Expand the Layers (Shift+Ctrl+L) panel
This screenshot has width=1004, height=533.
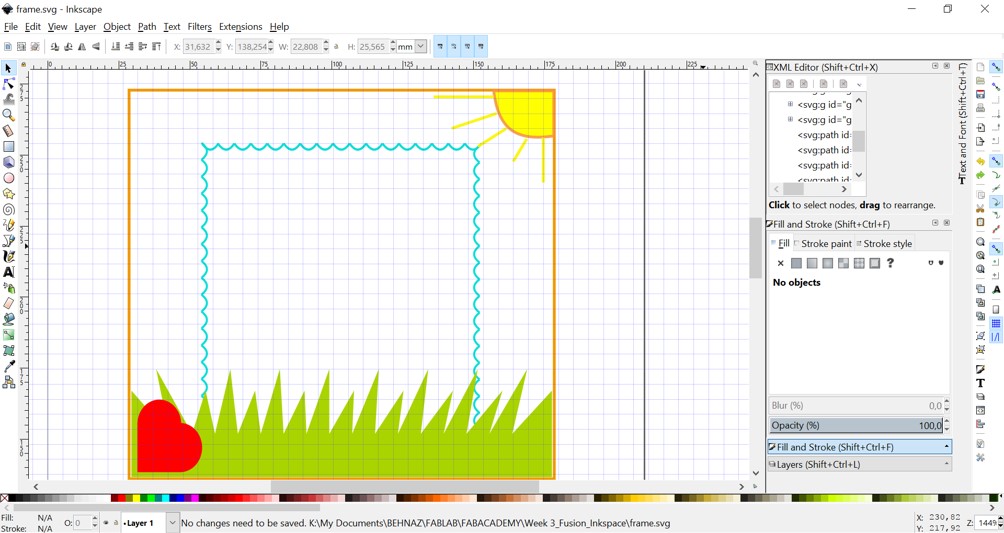click(859, 464)
